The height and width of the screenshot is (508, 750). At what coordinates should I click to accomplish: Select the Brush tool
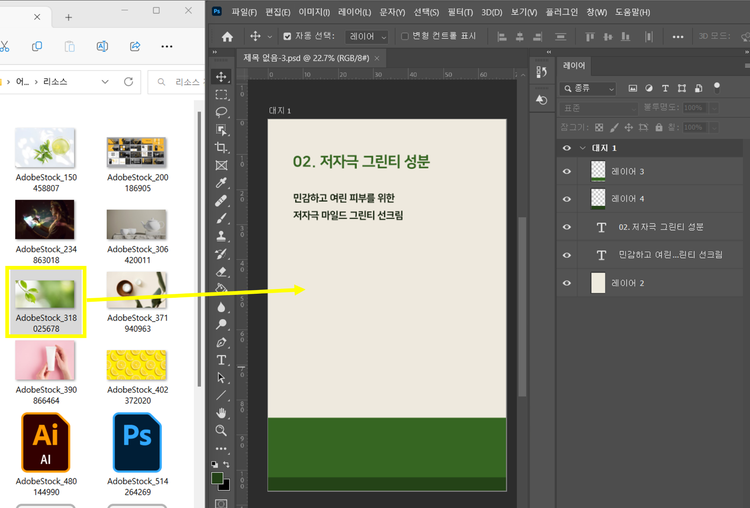click(x=221, y=219)
